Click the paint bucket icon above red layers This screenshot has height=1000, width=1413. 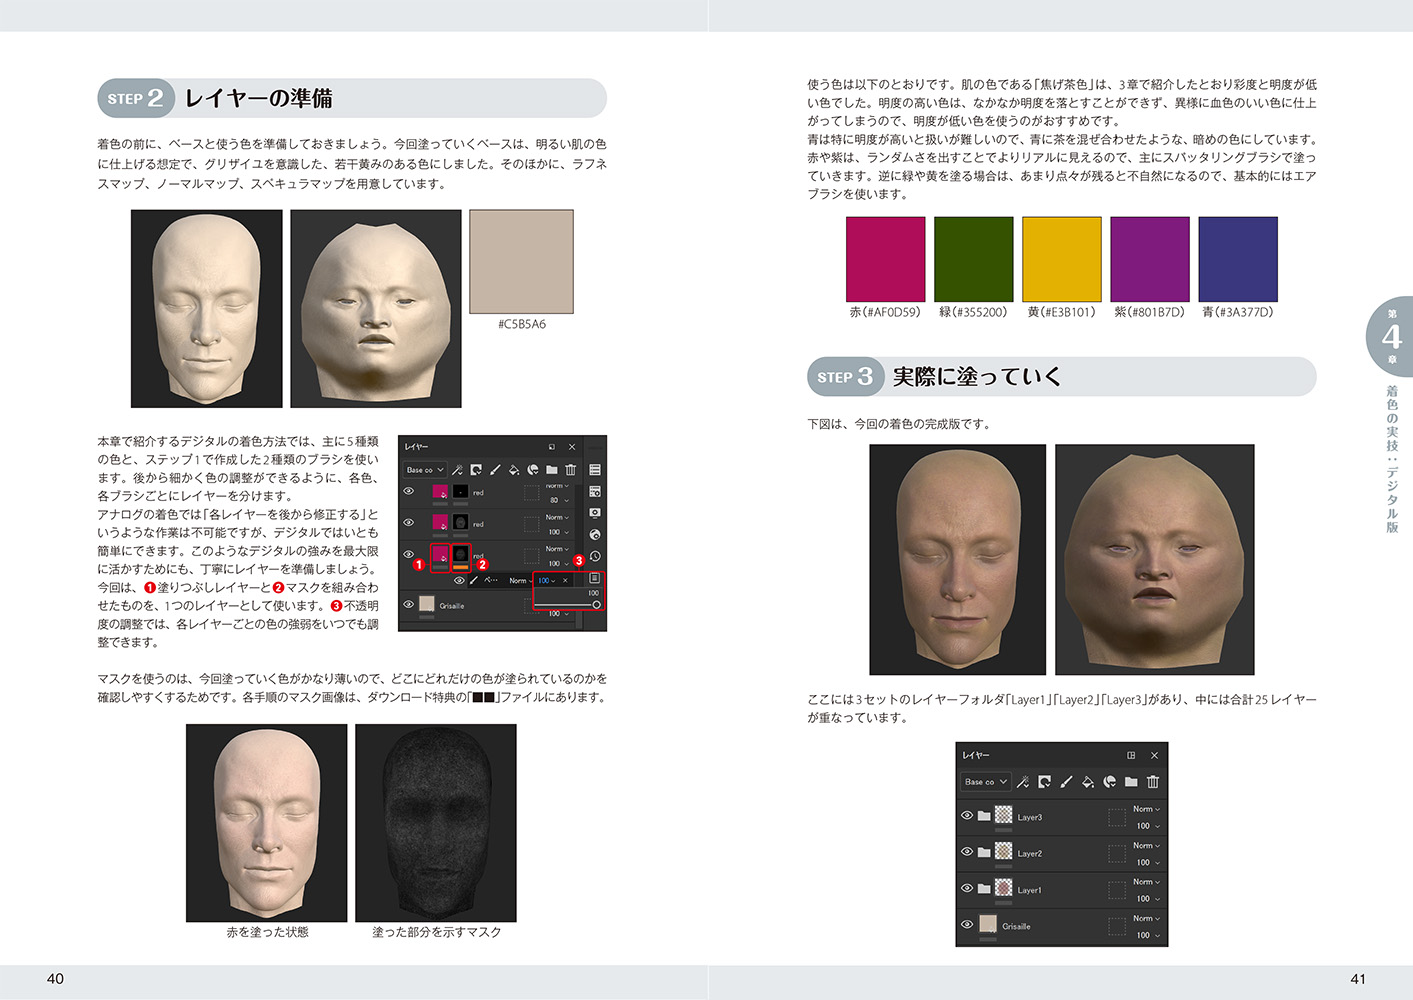tap(514, 470)
